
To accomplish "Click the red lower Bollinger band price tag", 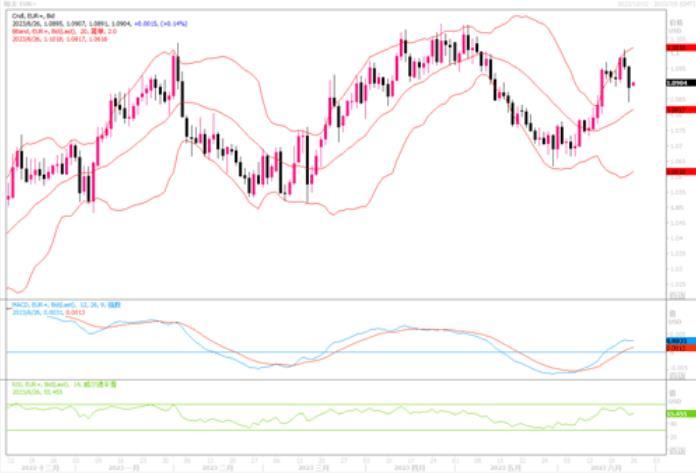I will 677,171.
